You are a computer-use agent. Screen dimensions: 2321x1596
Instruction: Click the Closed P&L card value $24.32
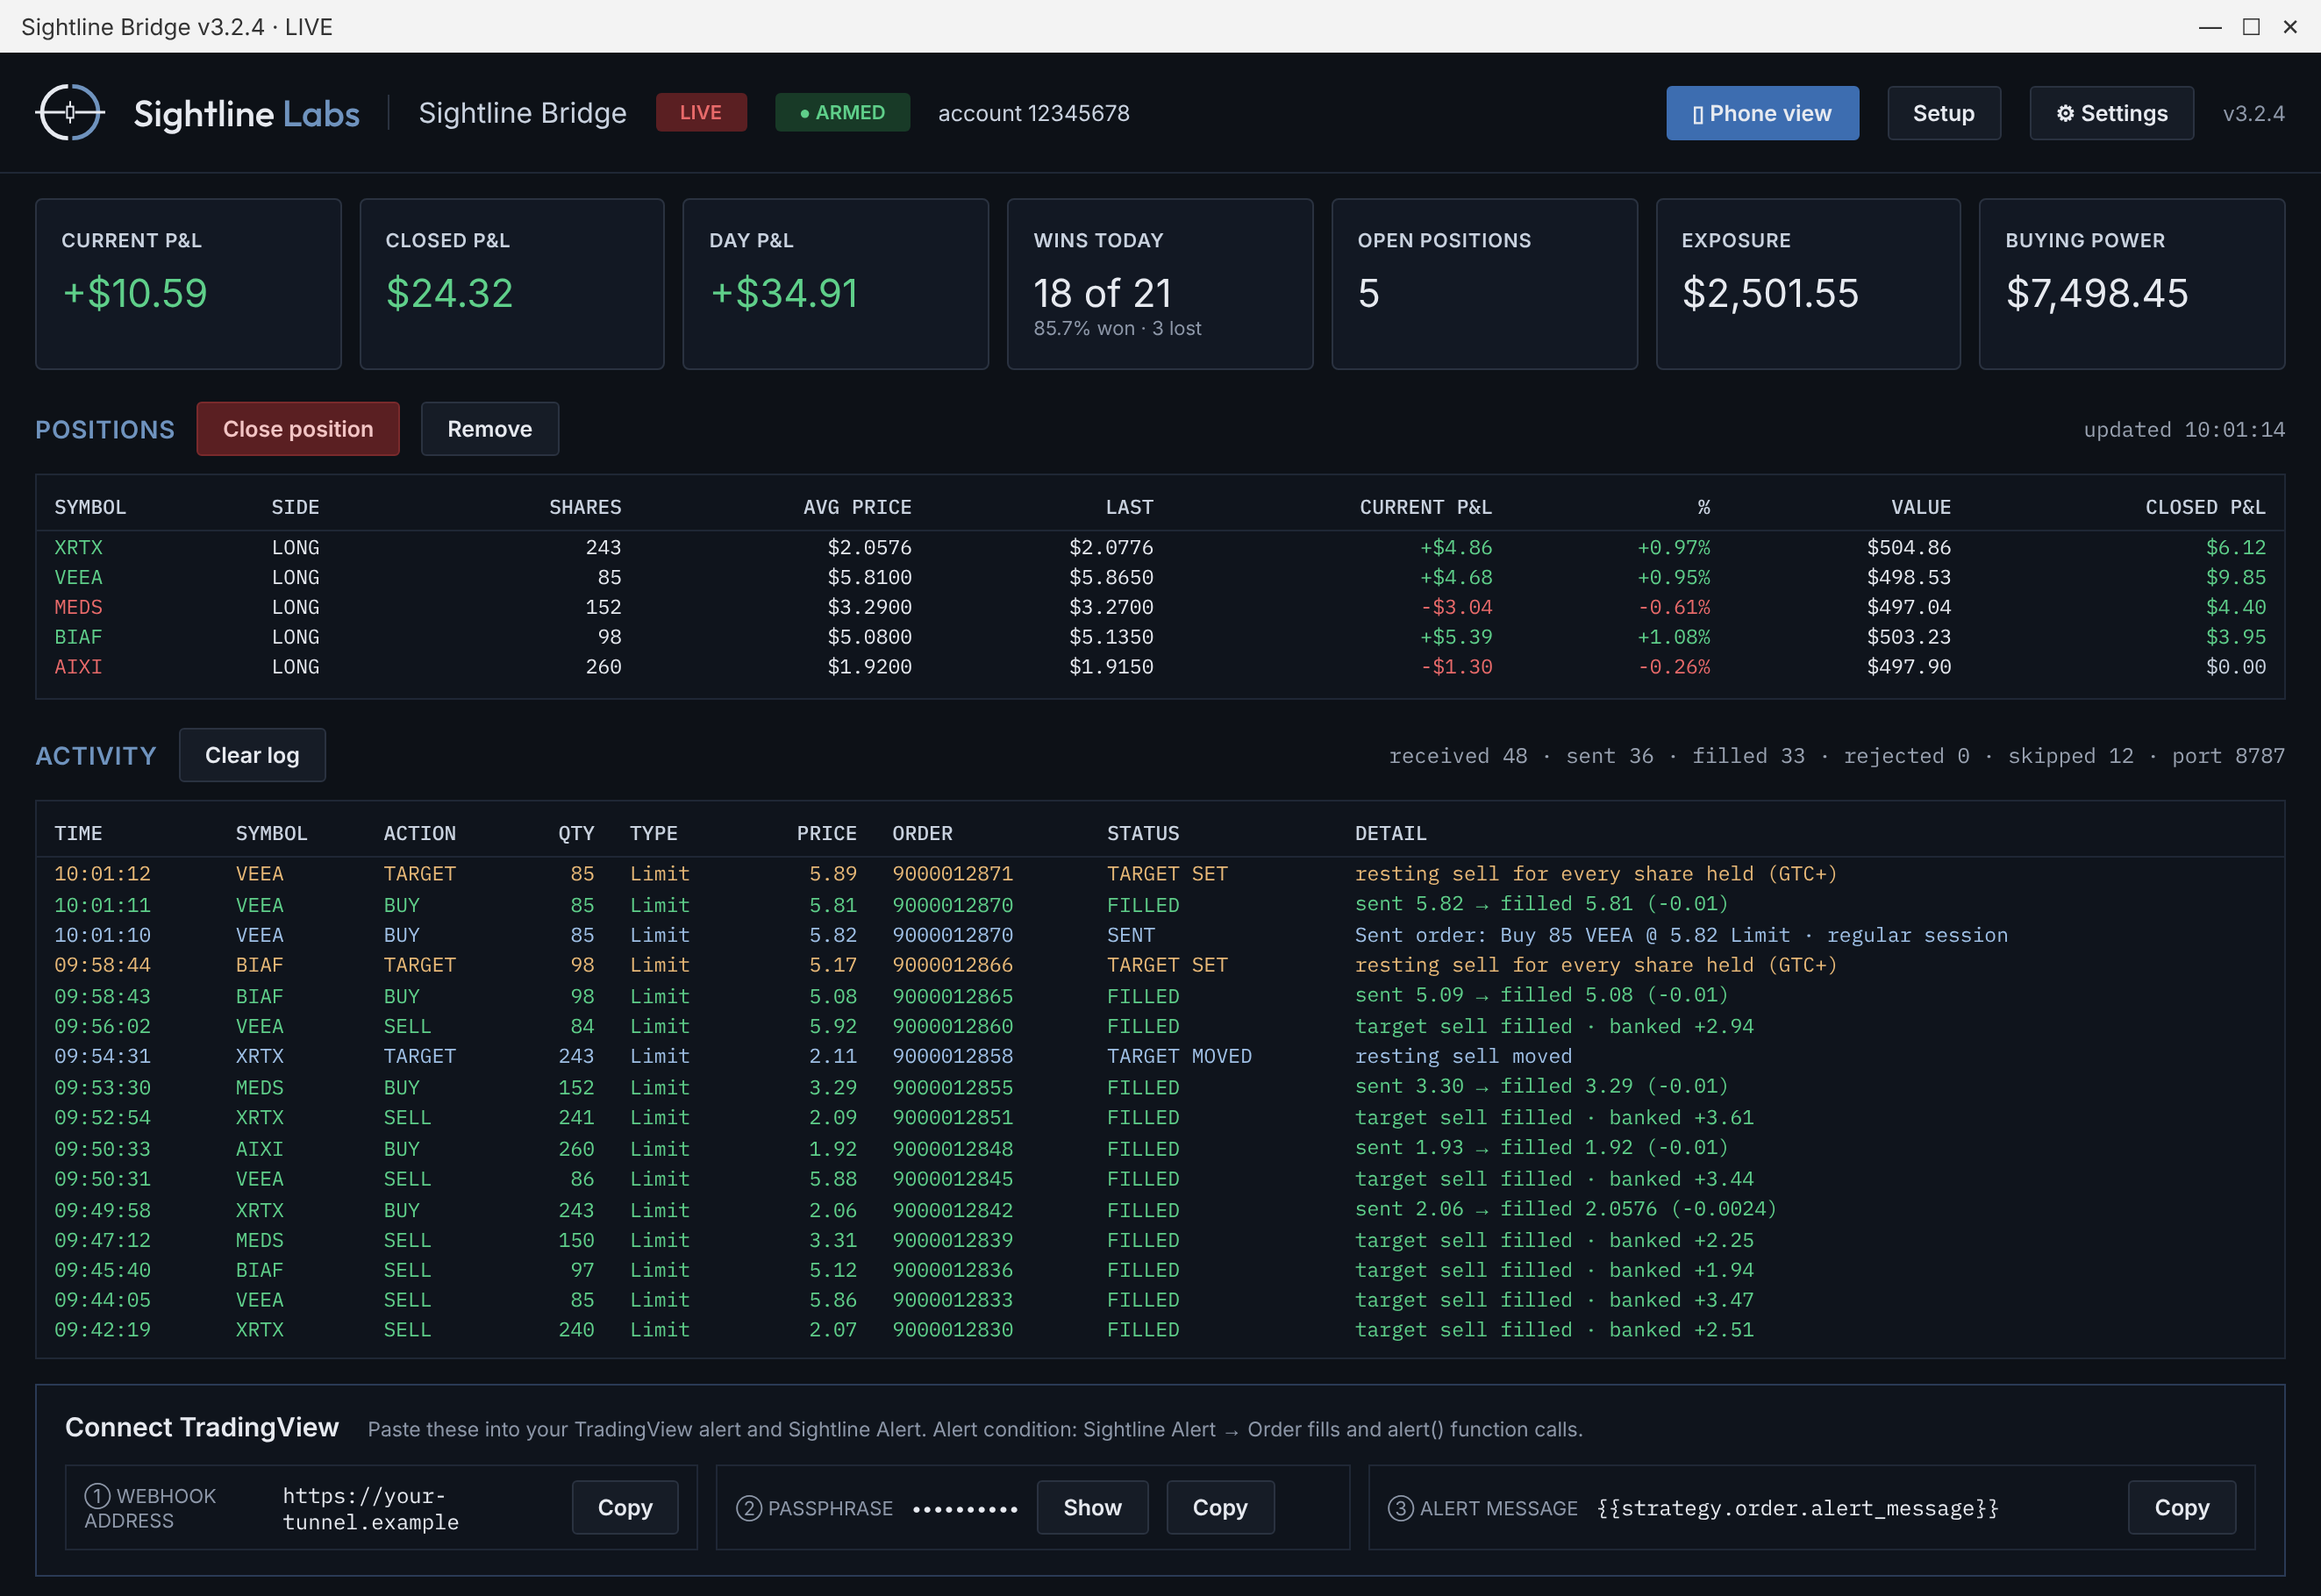449,293
